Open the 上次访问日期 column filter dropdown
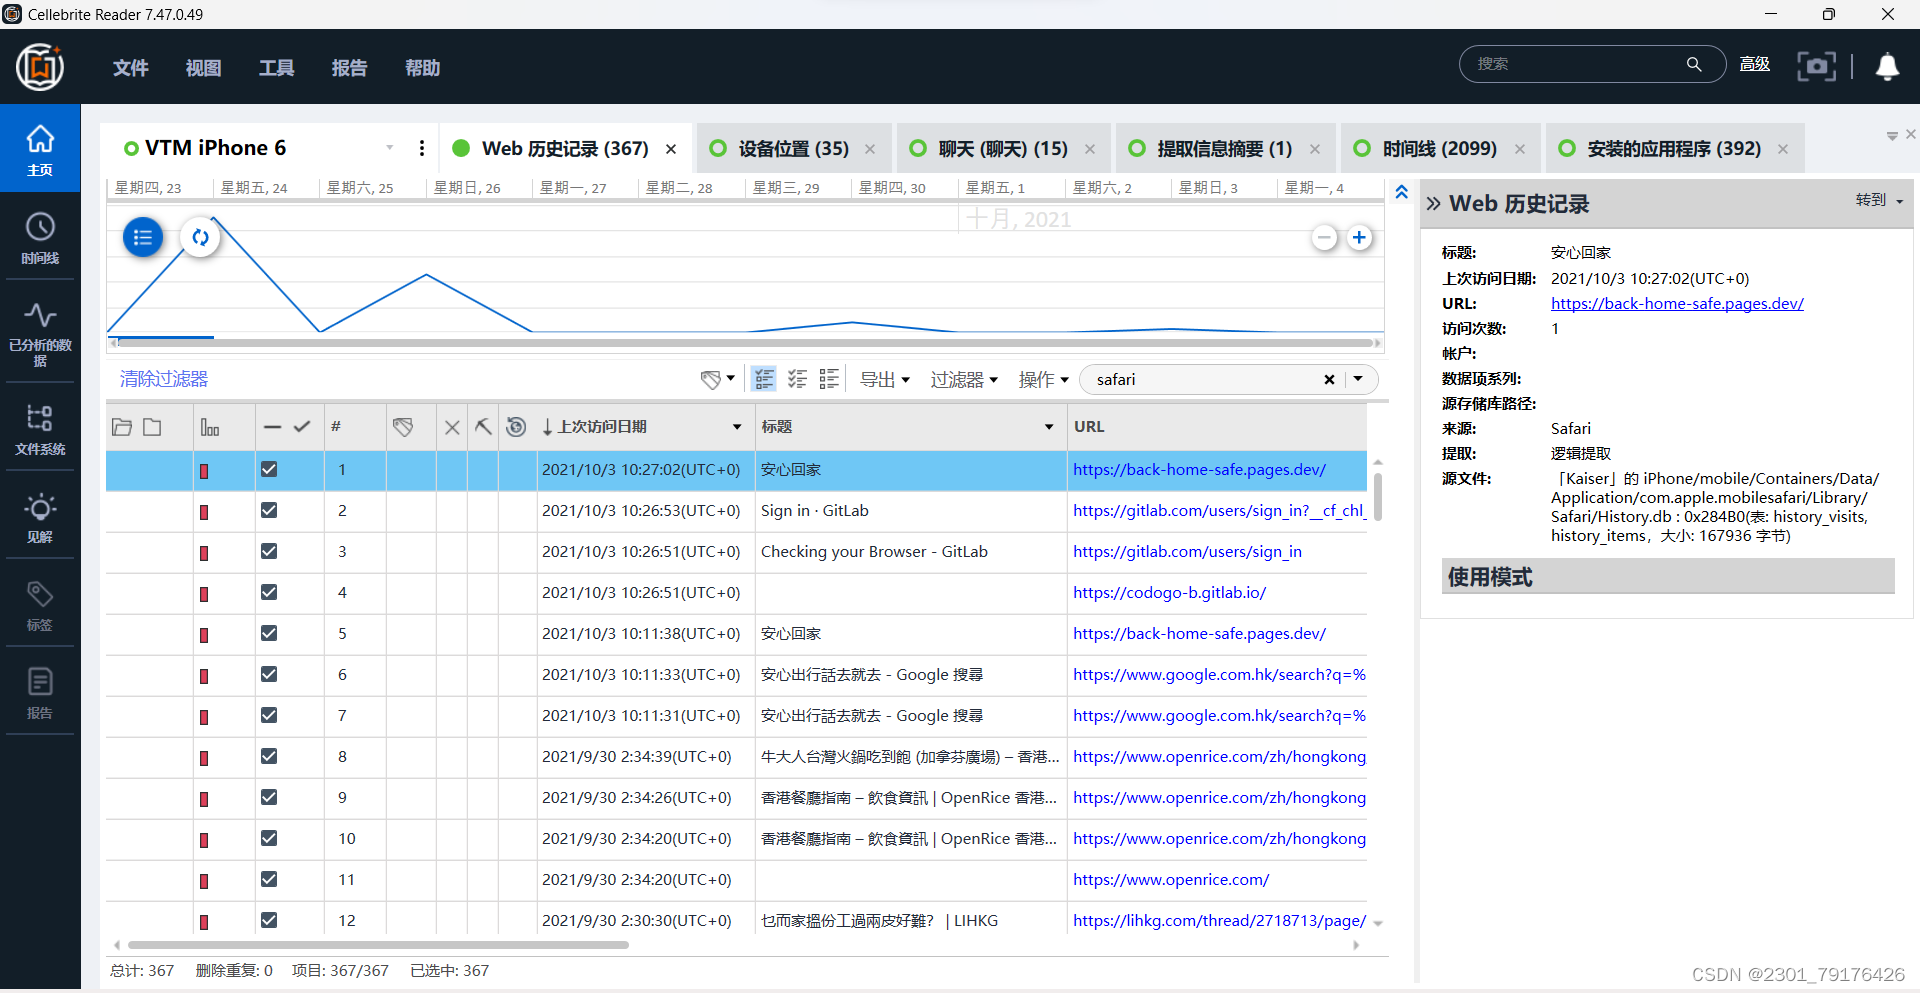This screenshot has width=1920, height=993. tap(737, 427)
